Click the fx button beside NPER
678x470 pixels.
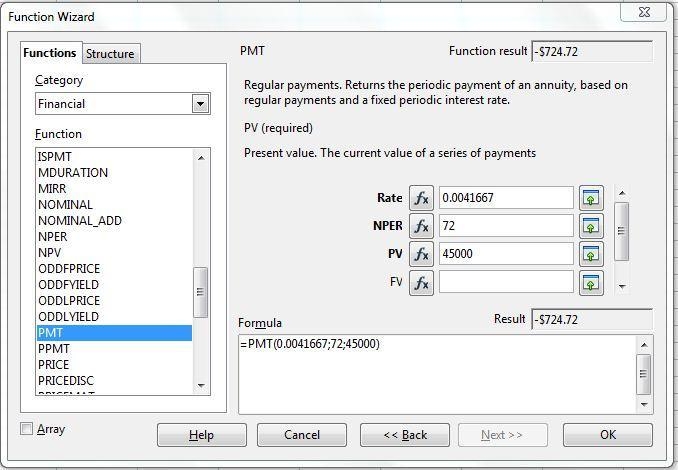point(421,226)
